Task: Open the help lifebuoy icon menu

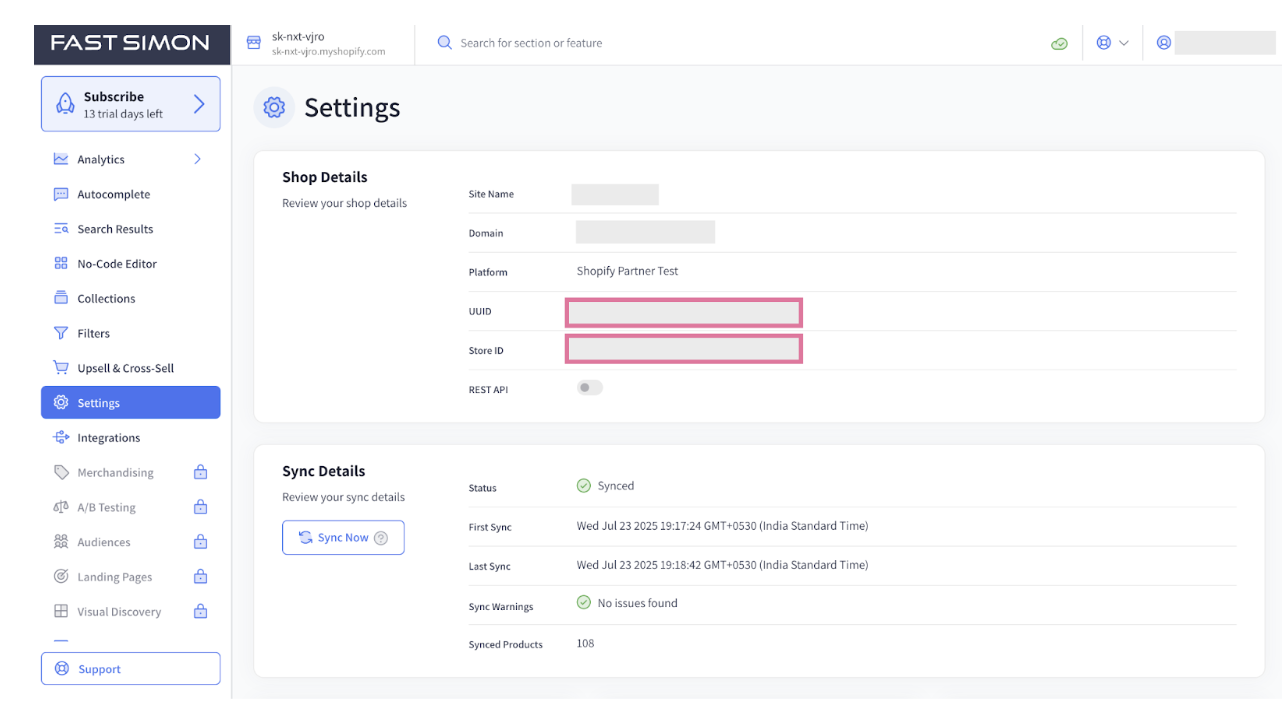Action: click(x=1104, y=43)
